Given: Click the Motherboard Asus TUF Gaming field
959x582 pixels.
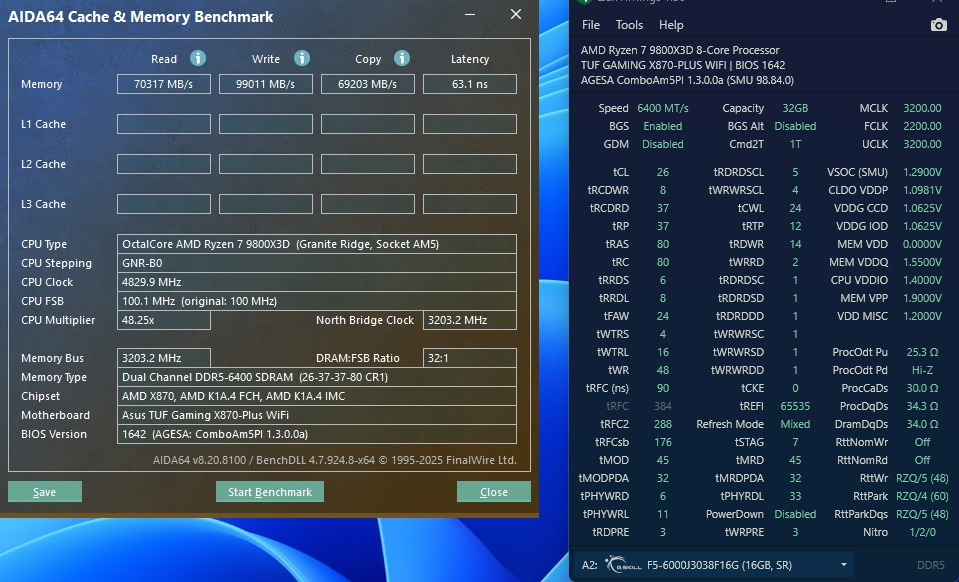Looking at the screenshot, I should click(317, 414).
